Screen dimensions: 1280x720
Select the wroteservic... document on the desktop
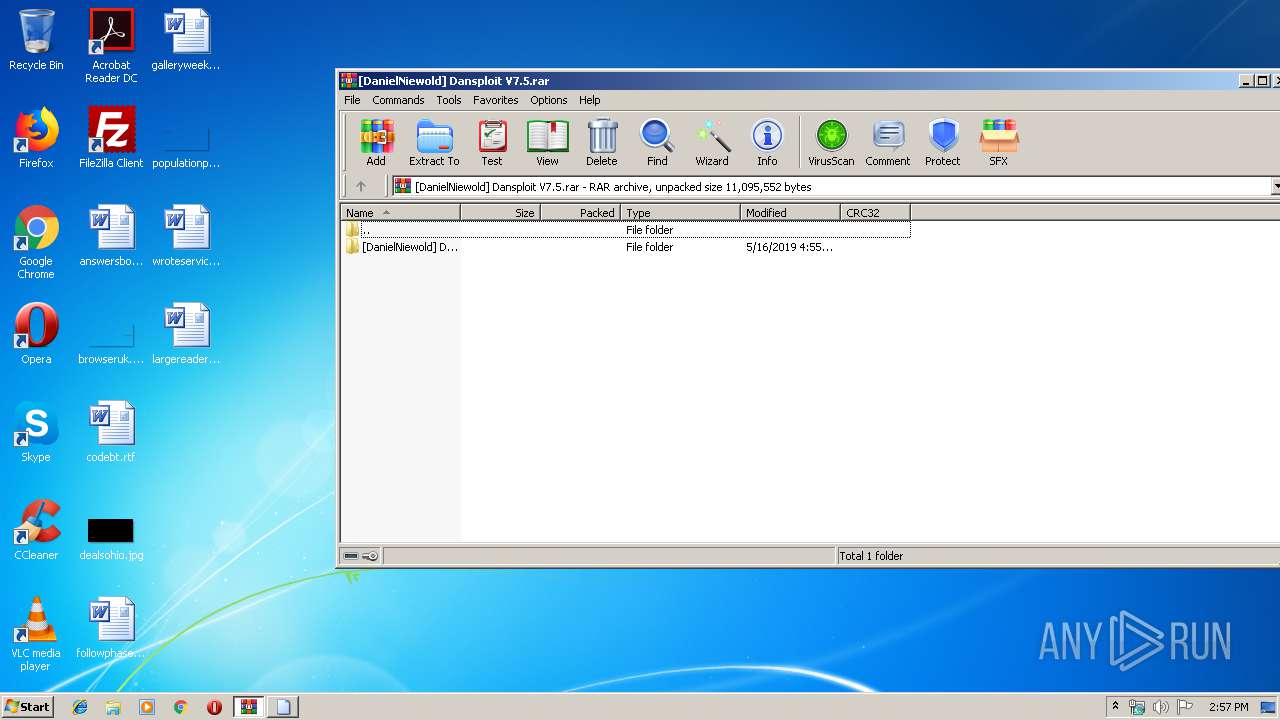186,236
